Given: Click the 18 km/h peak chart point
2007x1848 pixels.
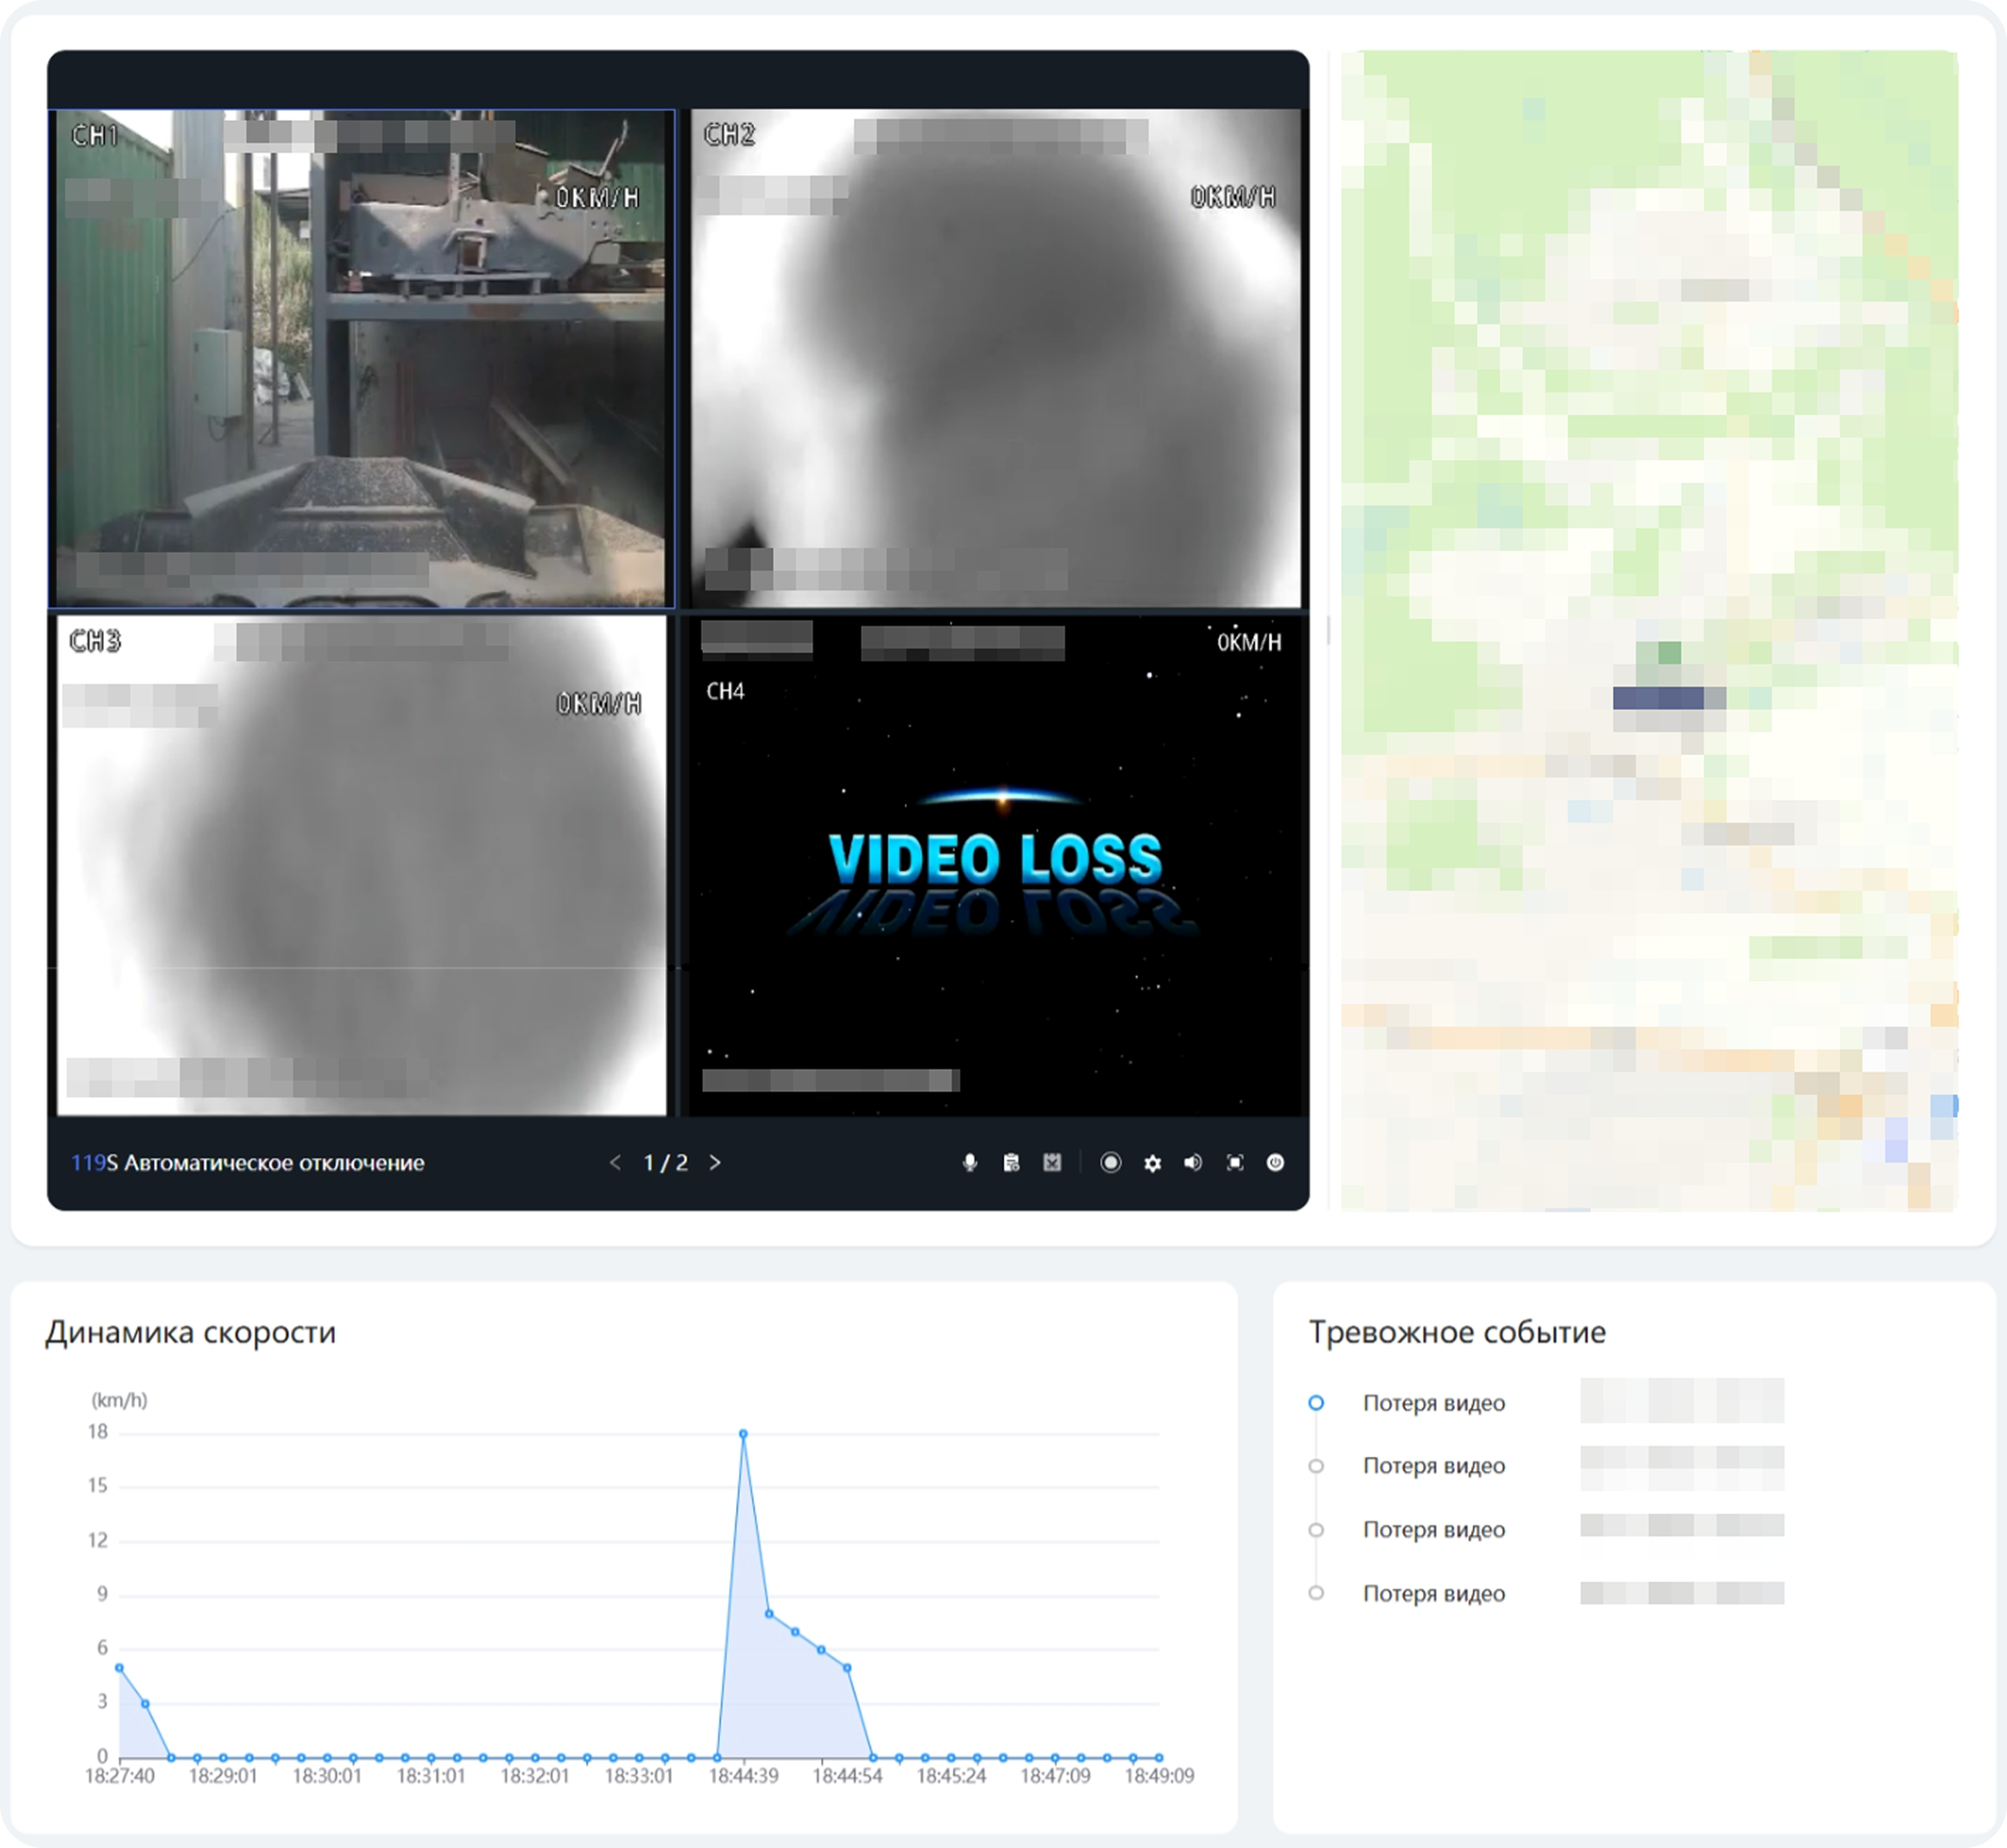Looking at the screenshot, I should pos(743,1434).
